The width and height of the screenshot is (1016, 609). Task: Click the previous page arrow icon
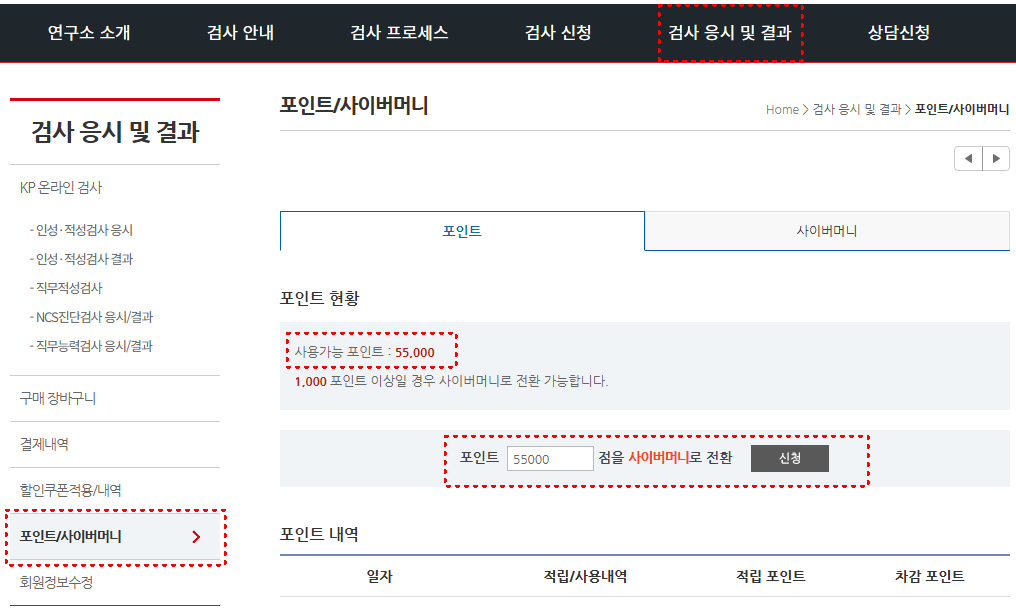click(x=968, y=158)
